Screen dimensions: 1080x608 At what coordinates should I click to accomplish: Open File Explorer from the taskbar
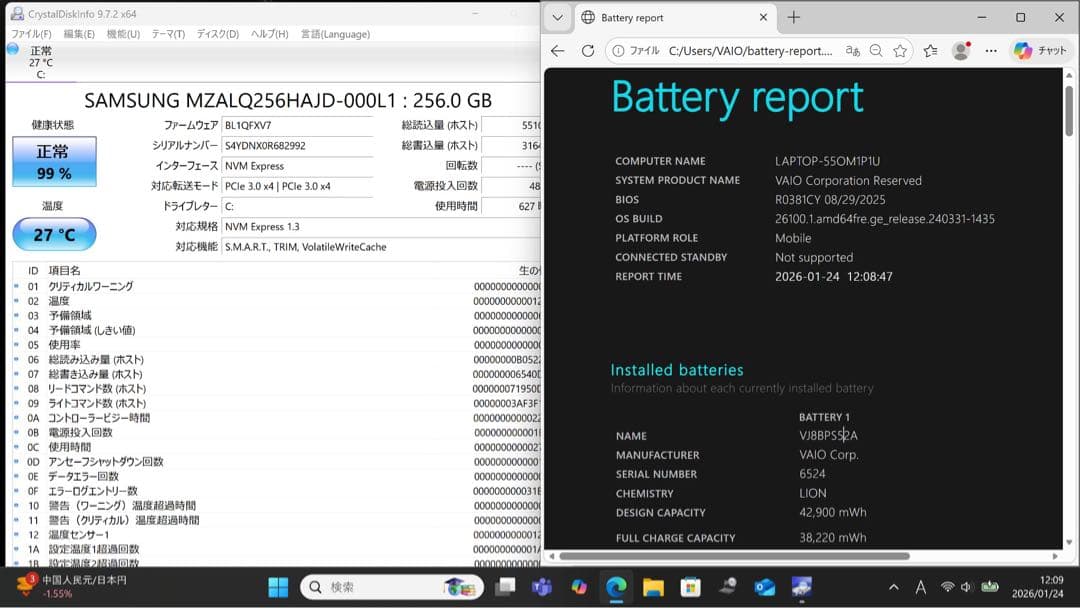tap(655, 587)
